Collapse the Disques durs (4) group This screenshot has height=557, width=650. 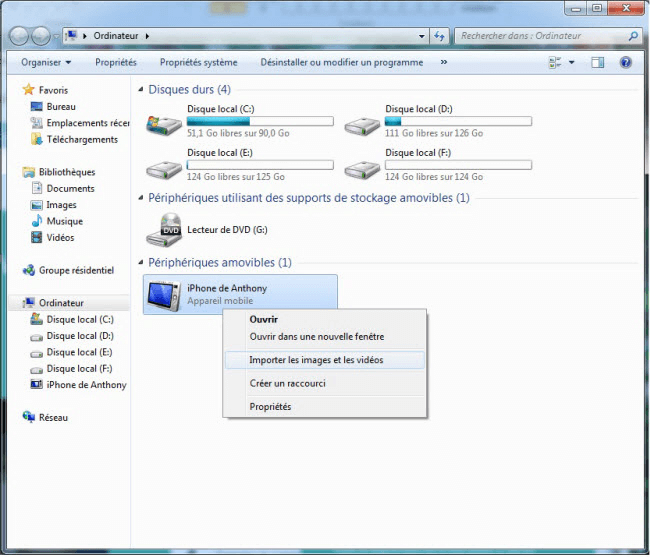pyautogui.click(x=141, y=90)
